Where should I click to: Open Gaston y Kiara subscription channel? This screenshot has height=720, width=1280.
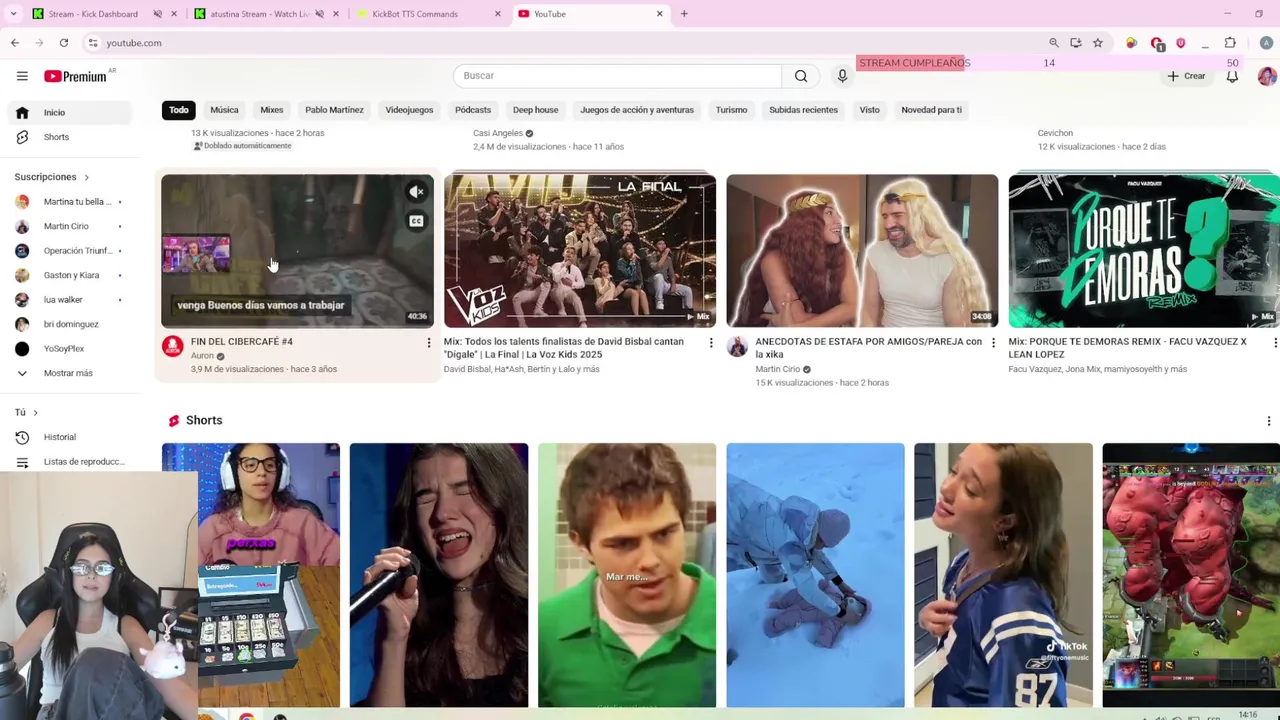[x=68, y=275]
